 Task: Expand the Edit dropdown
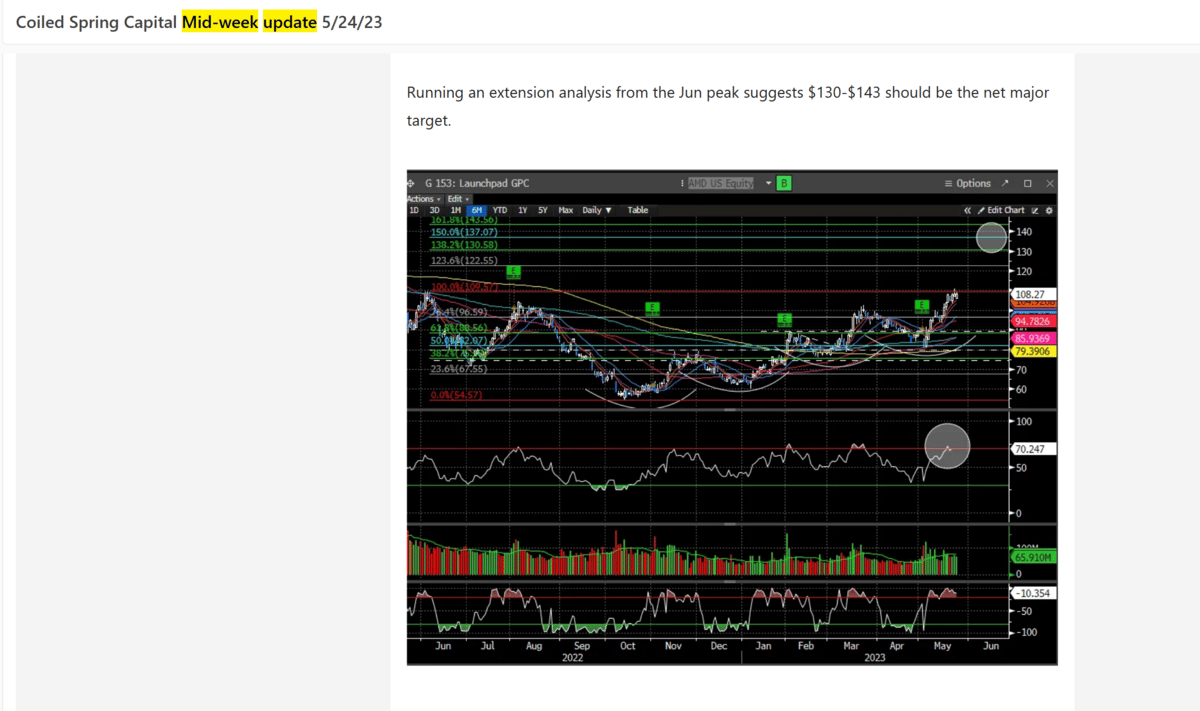click(x=460, y=199)
